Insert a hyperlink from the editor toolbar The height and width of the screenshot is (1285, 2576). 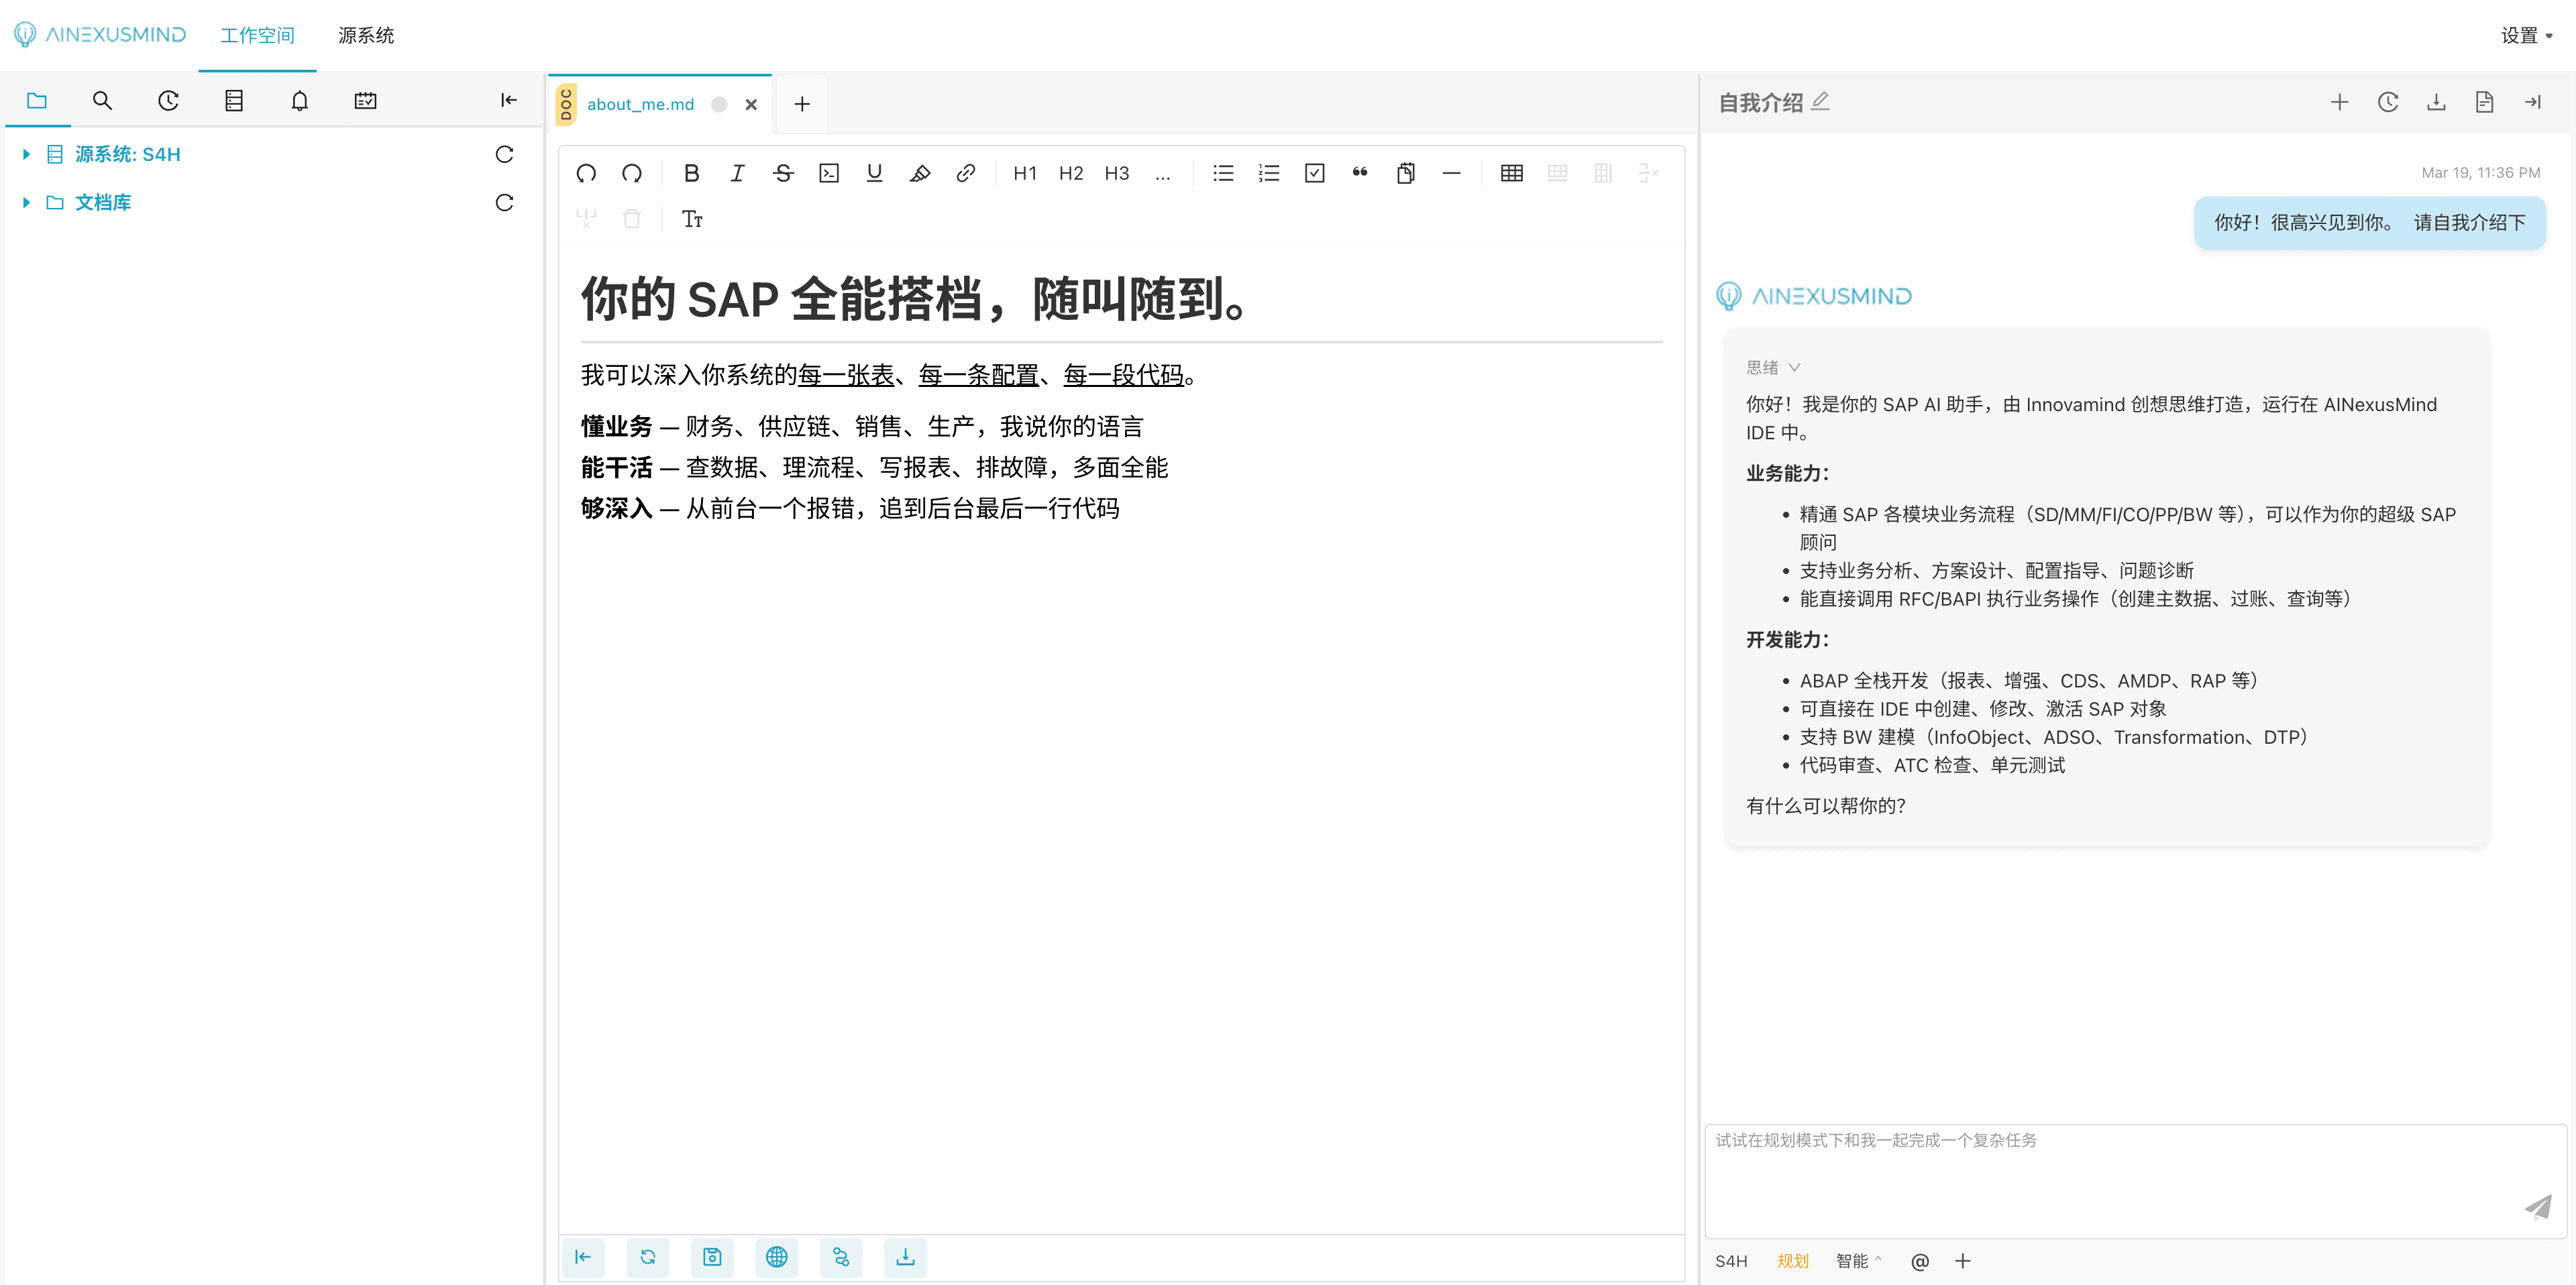pos(965,173)
